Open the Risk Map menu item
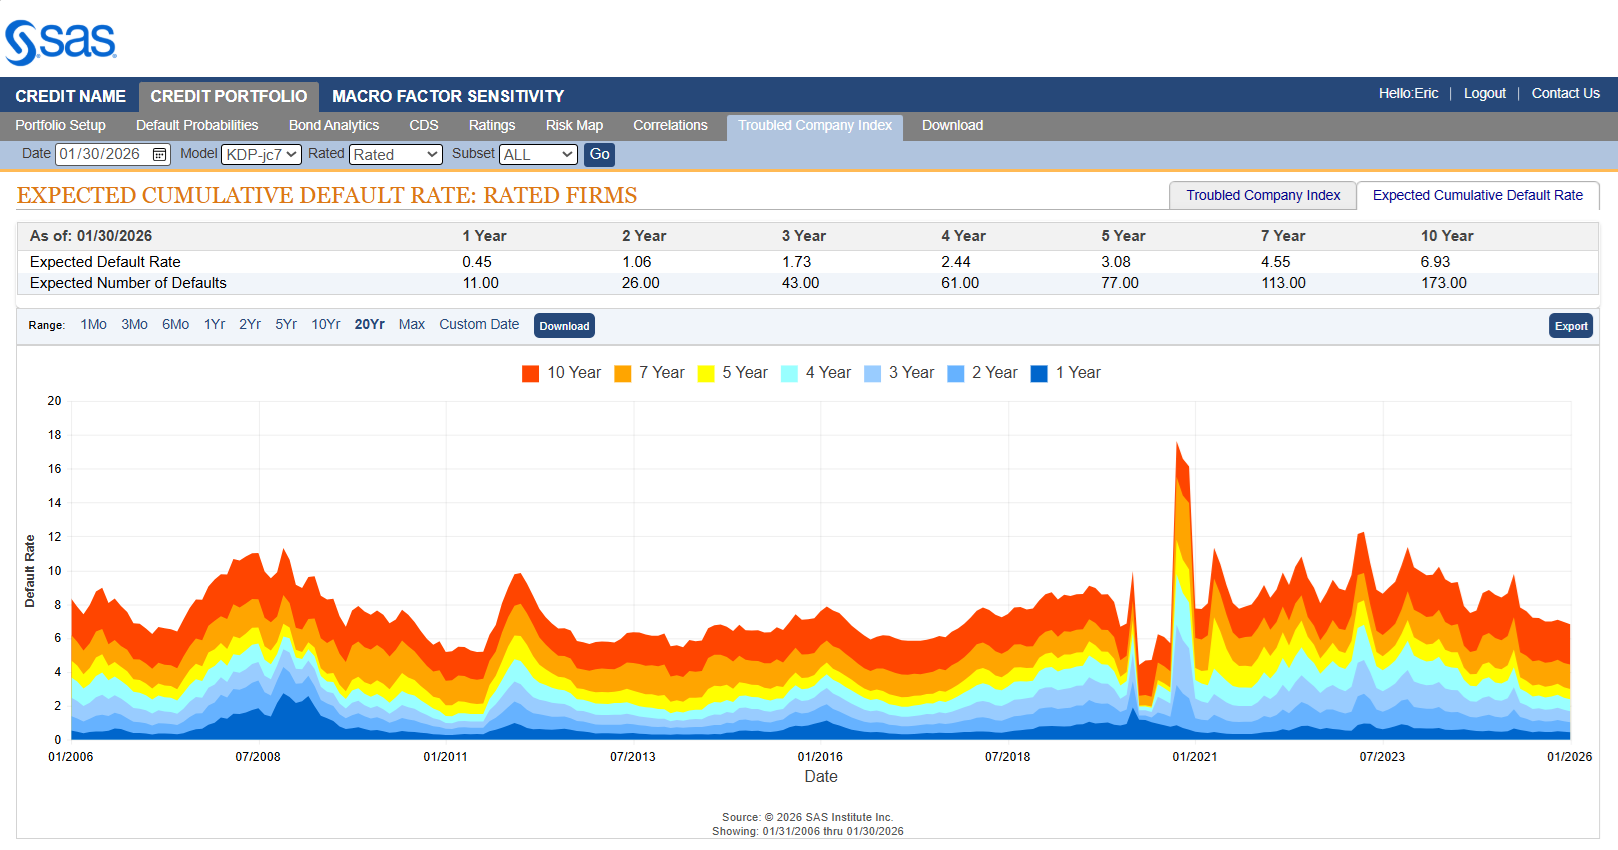The width and height of the screenshot is (1618, 850). tap(574, 125)
